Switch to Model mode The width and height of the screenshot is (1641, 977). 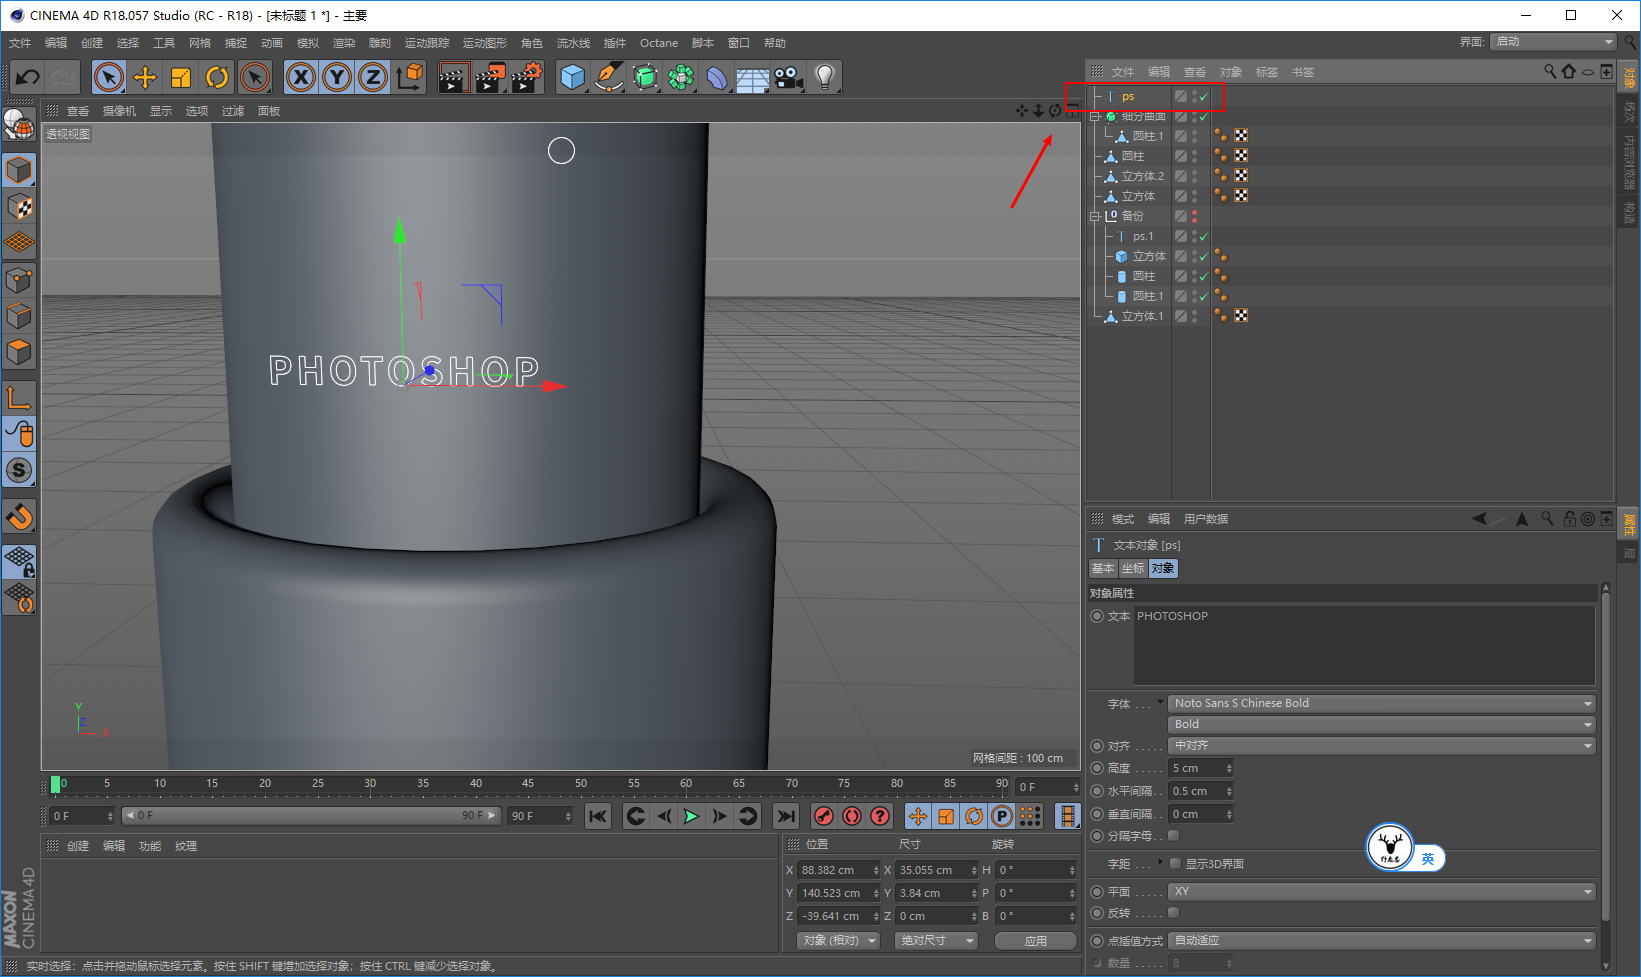click(x=19, y=171)
